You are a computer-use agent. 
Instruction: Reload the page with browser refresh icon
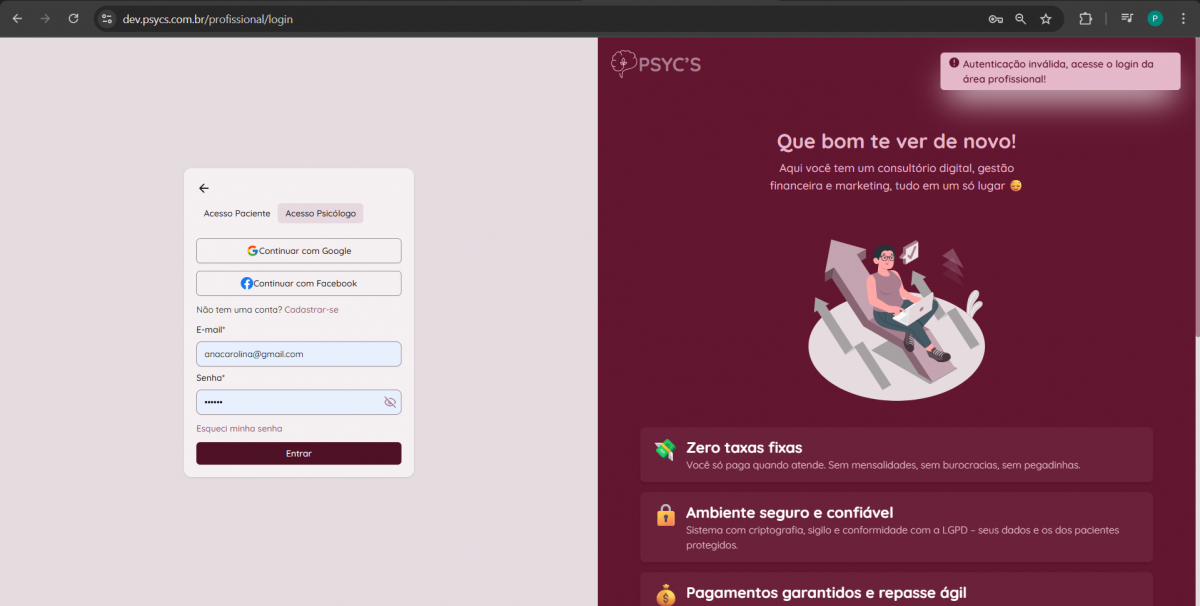click(73, 19)
